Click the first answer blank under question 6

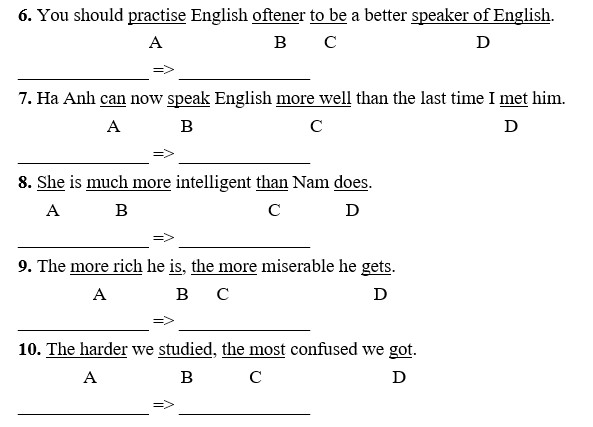click(84, 79)
